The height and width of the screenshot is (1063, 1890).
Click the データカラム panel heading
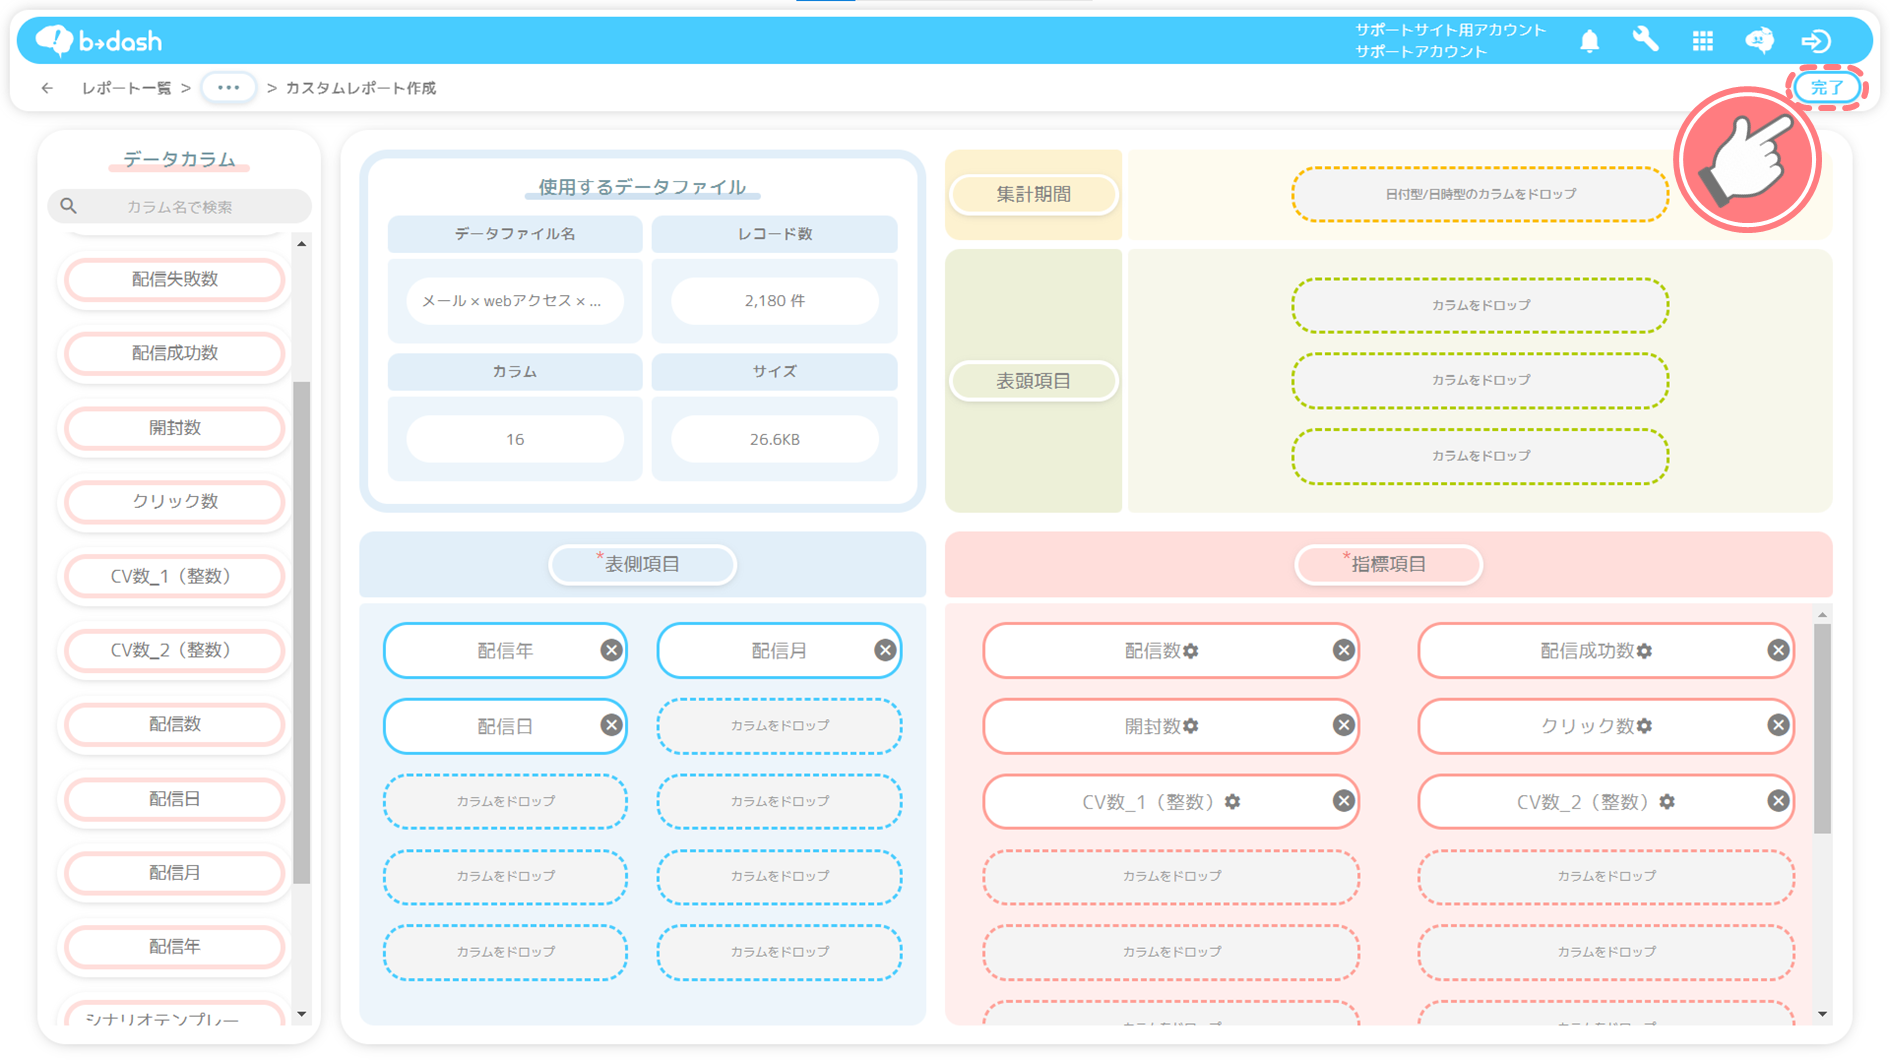pyautogui.click(x=179, y=159)
